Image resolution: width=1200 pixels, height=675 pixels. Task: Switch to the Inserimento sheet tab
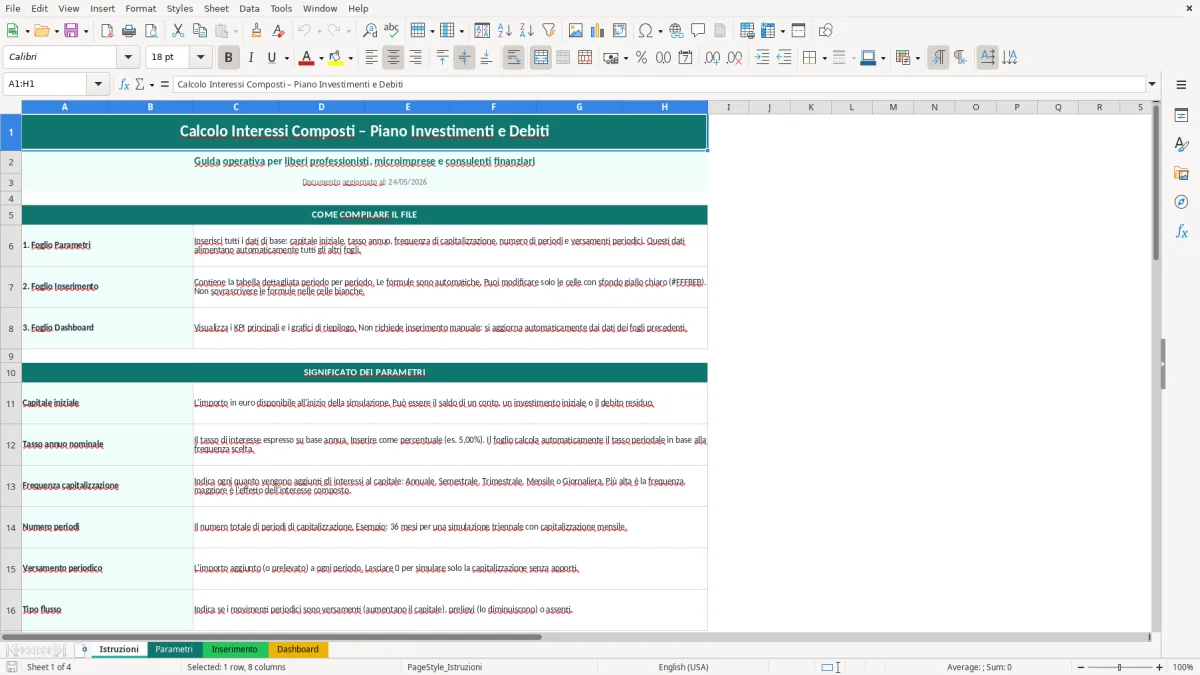point(235,649)
